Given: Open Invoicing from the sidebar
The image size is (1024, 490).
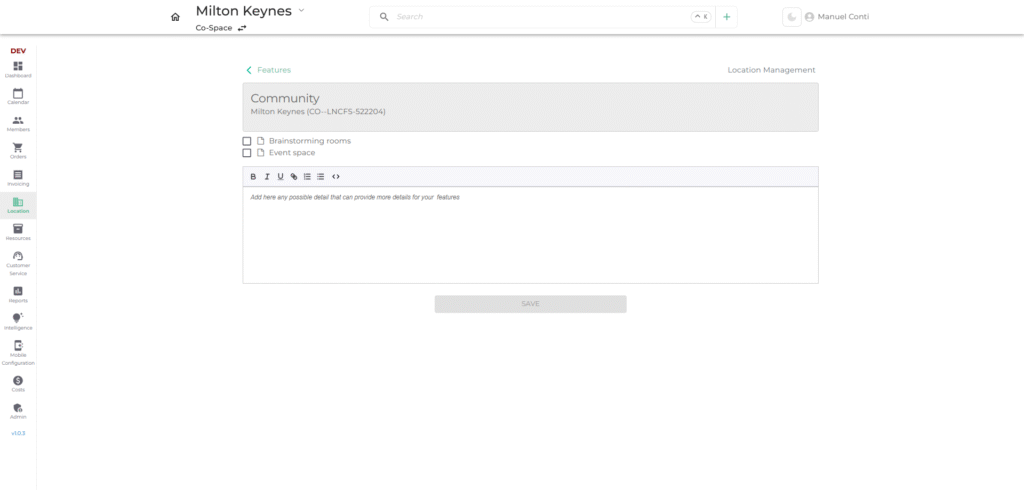Looking at the screenshot, I should 18,177.
